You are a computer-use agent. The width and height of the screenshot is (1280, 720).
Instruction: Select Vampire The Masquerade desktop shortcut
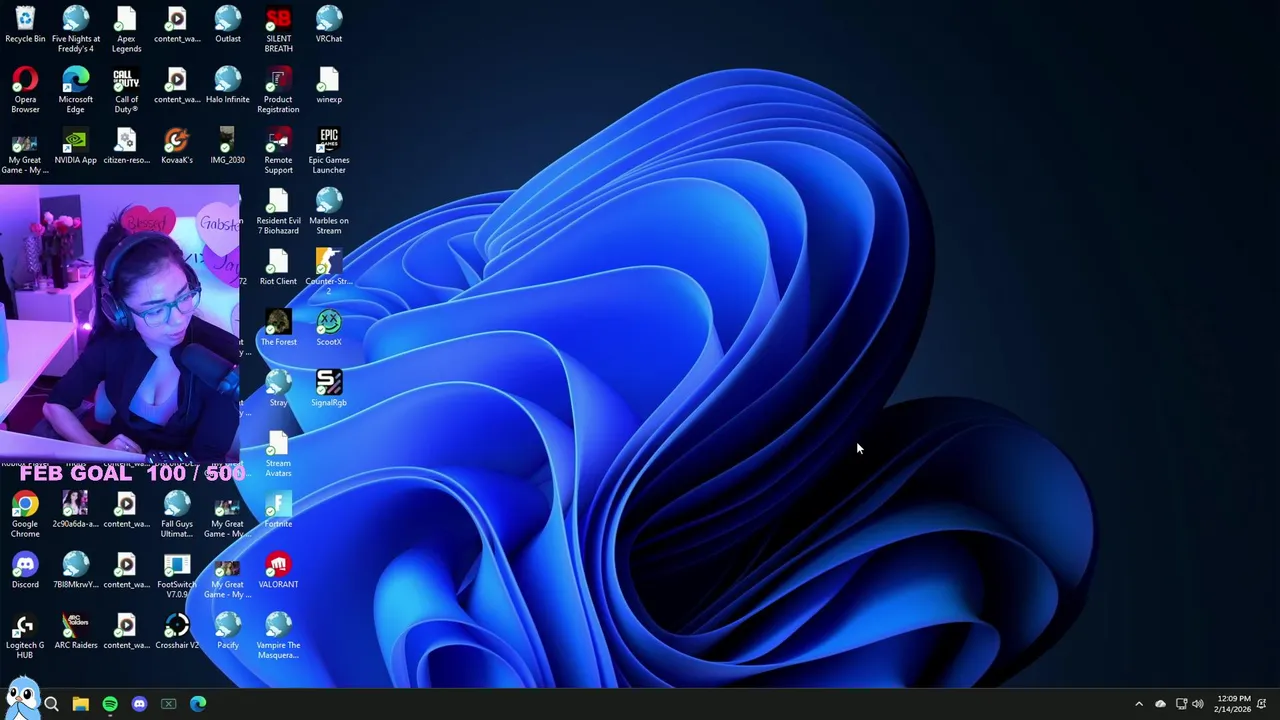pos(278,636)
